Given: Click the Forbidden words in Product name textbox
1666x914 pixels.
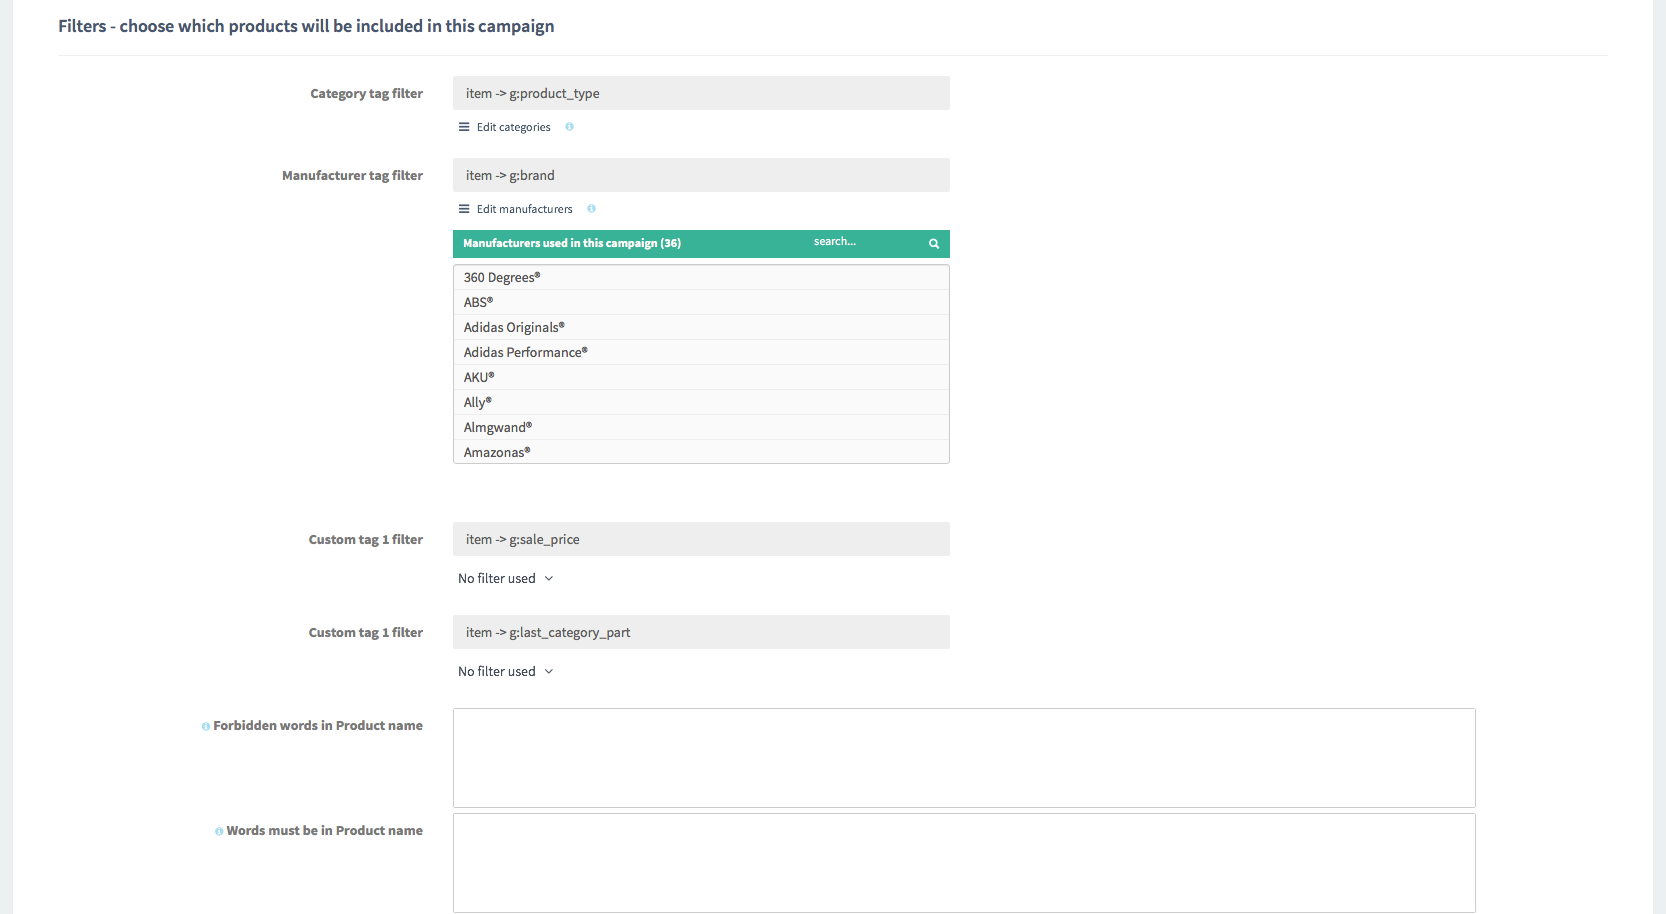Looking at the screenshot, I should point(963,757).
